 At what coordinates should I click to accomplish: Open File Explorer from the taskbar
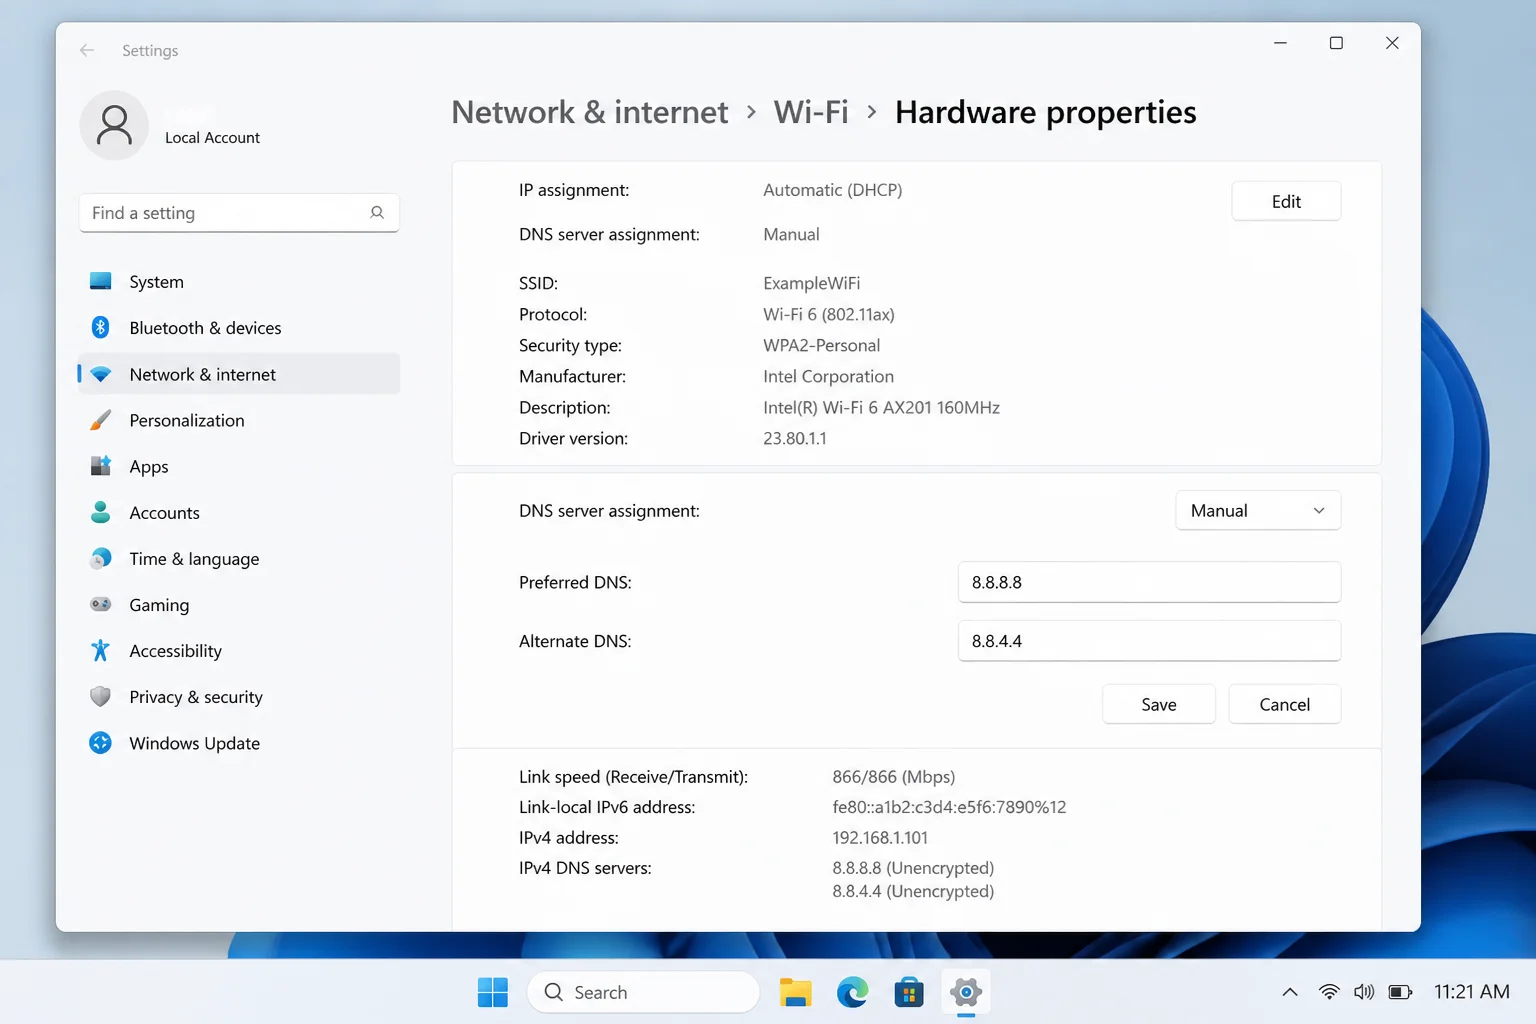pos(795,992)
